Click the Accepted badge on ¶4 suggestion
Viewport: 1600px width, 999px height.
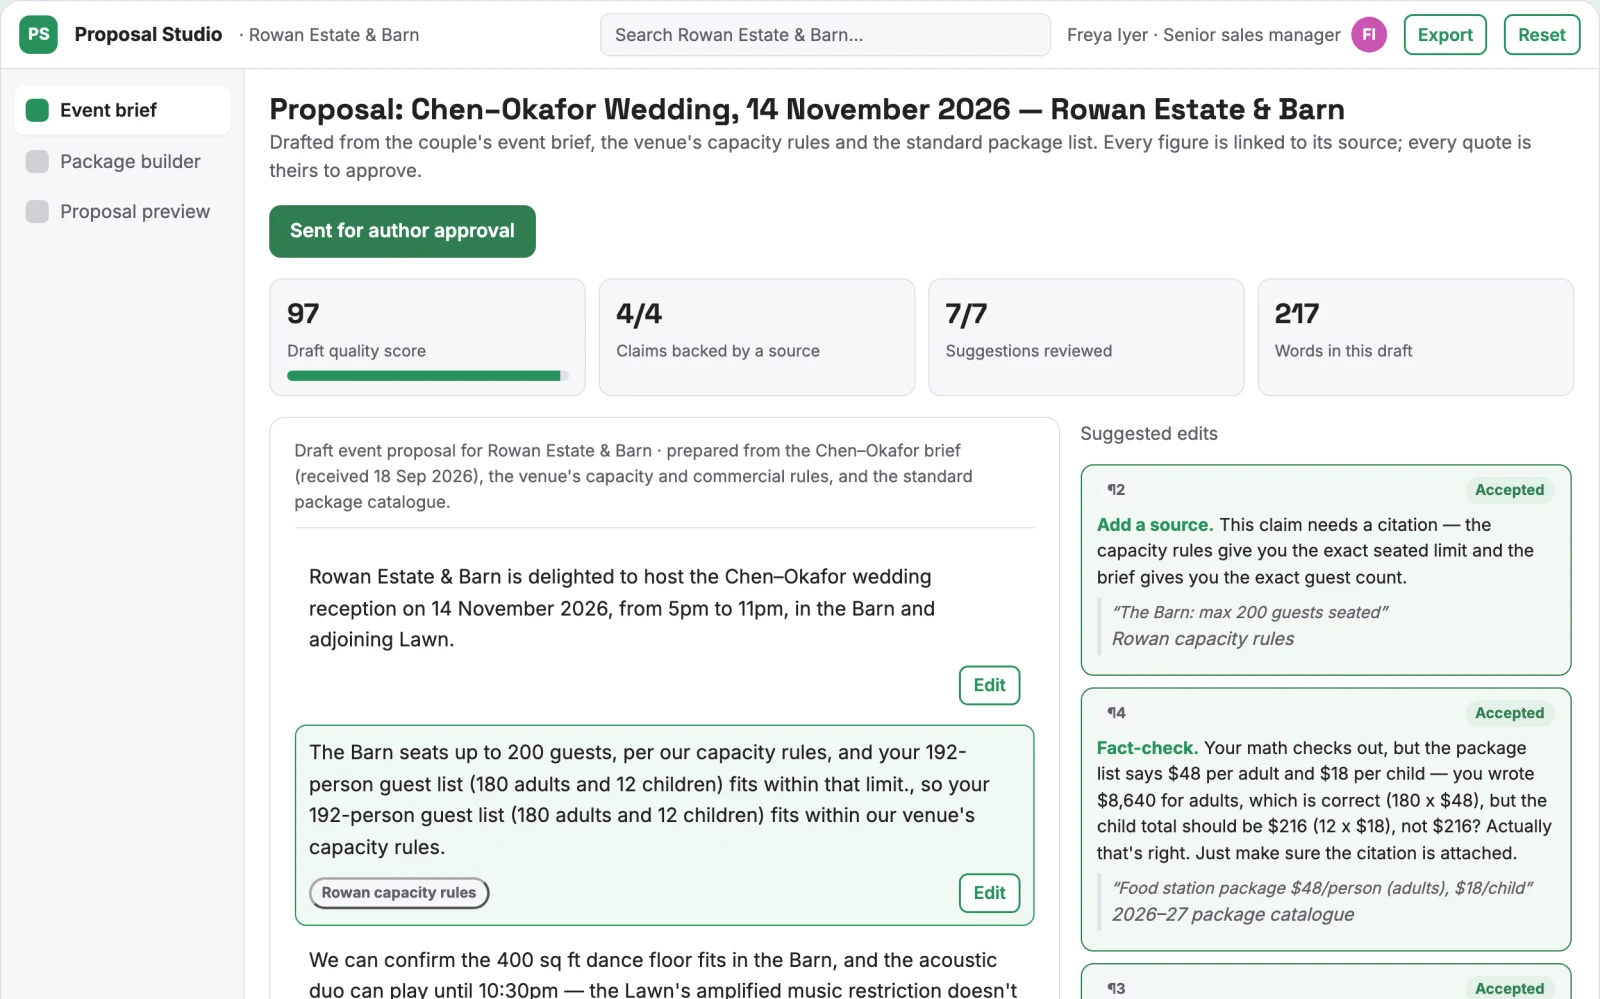[1509, 713]
